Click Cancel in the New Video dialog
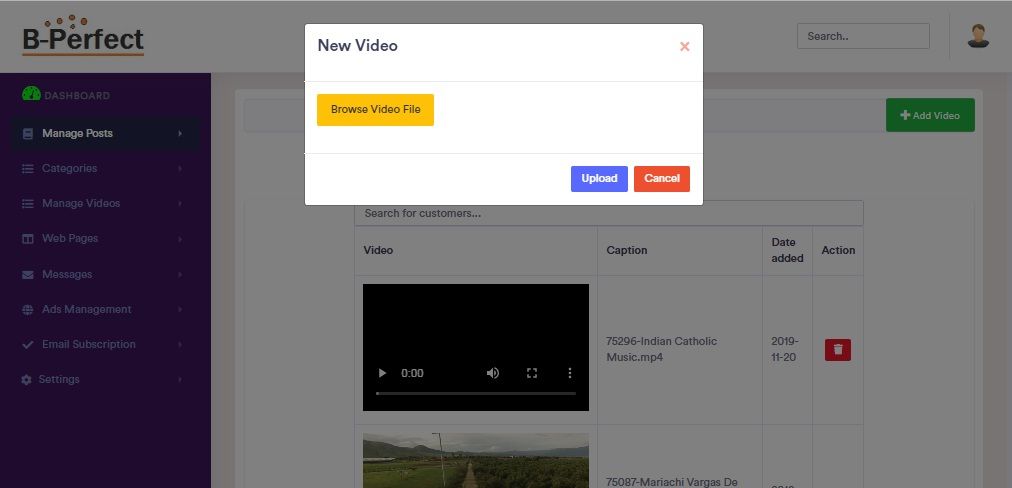1012x488 pixels. 662,179
